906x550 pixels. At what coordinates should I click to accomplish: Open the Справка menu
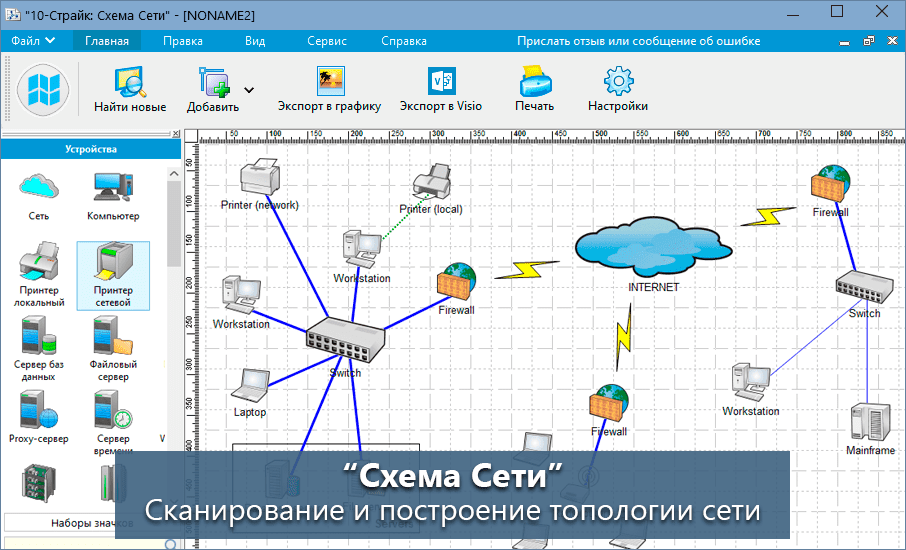(404, 41)
